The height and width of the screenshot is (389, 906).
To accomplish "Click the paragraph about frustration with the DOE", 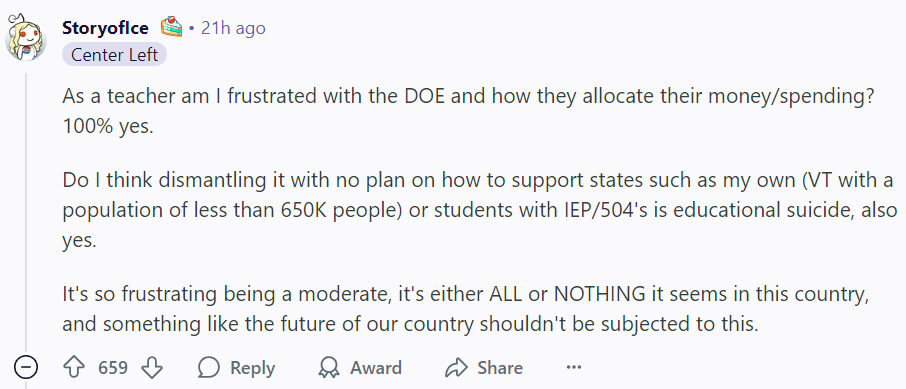I will pos(466,112).
